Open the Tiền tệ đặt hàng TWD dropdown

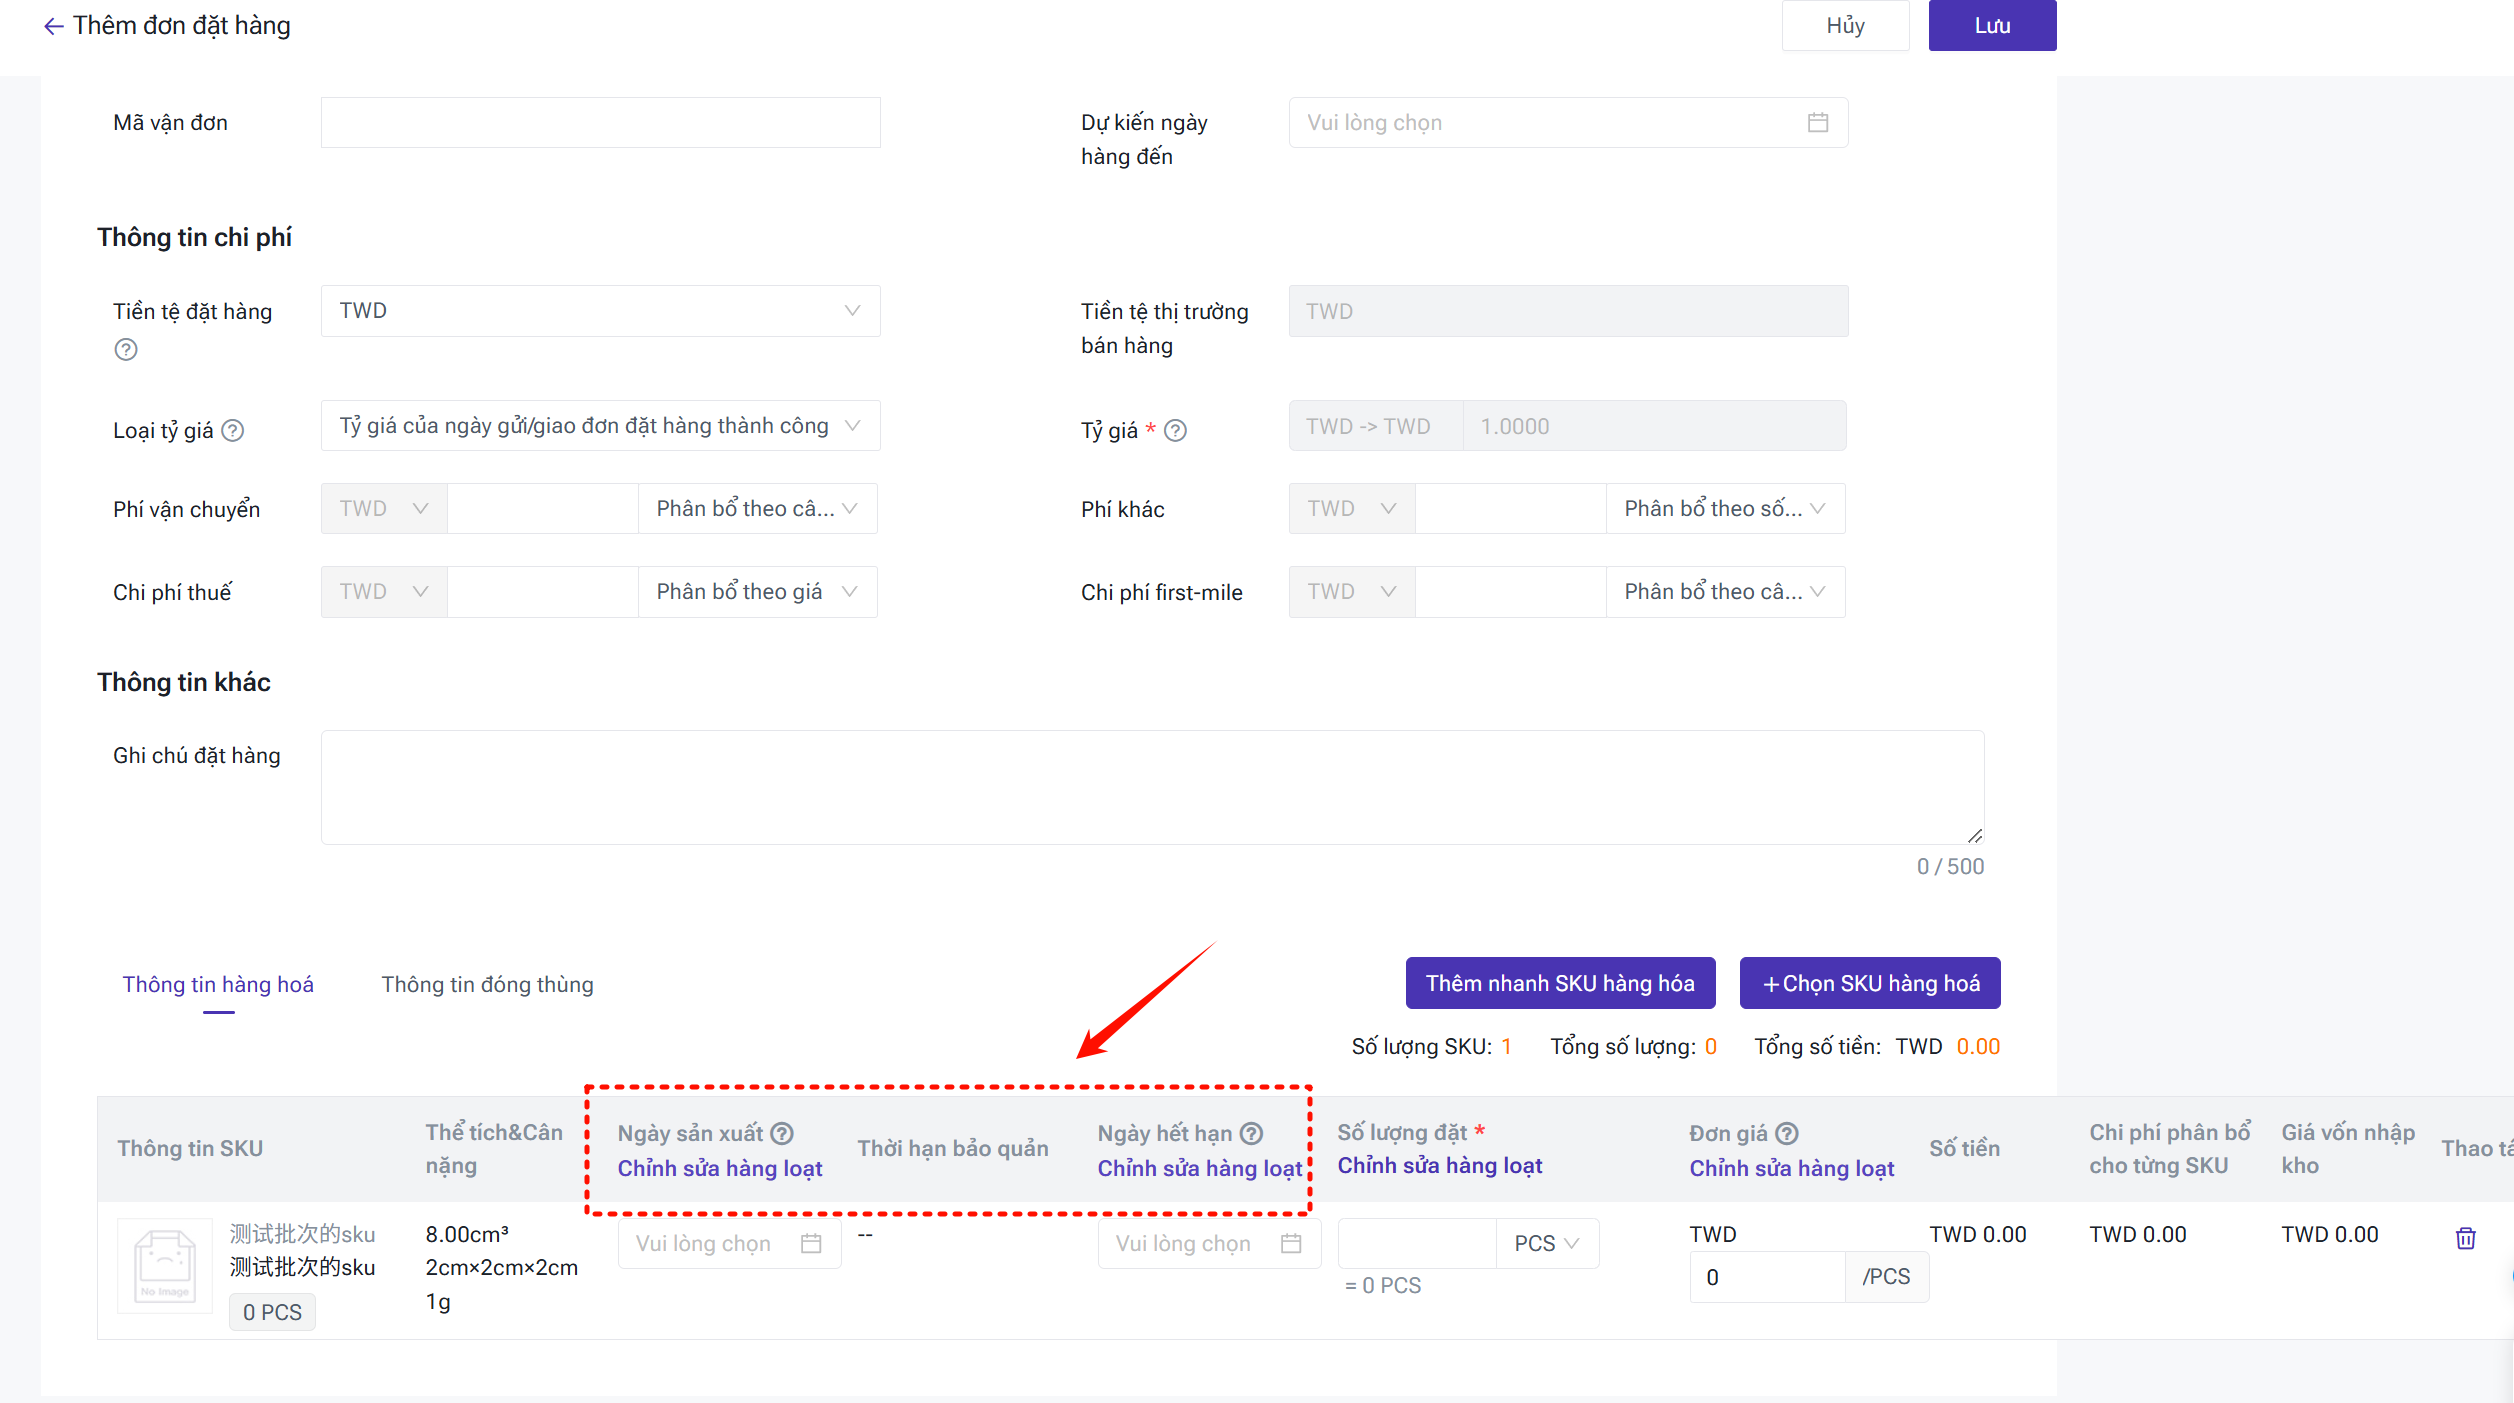600,311
